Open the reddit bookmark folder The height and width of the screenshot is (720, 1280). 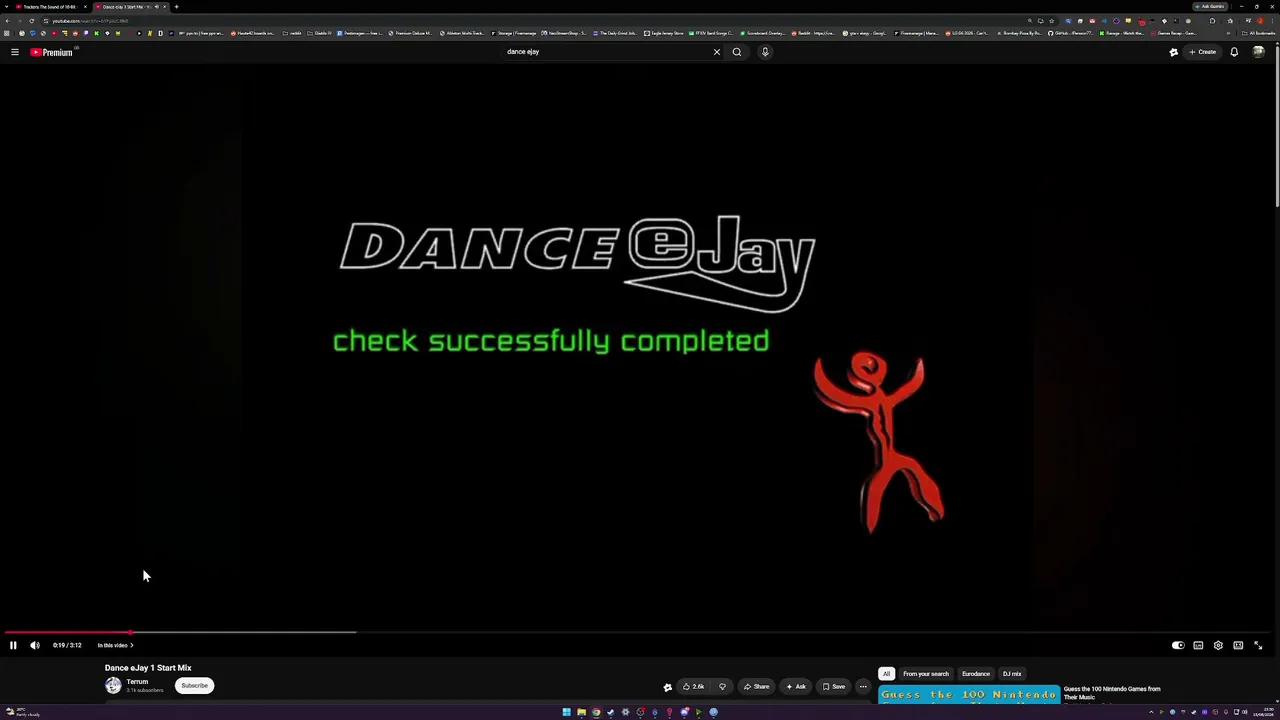(x=292, y=33)
